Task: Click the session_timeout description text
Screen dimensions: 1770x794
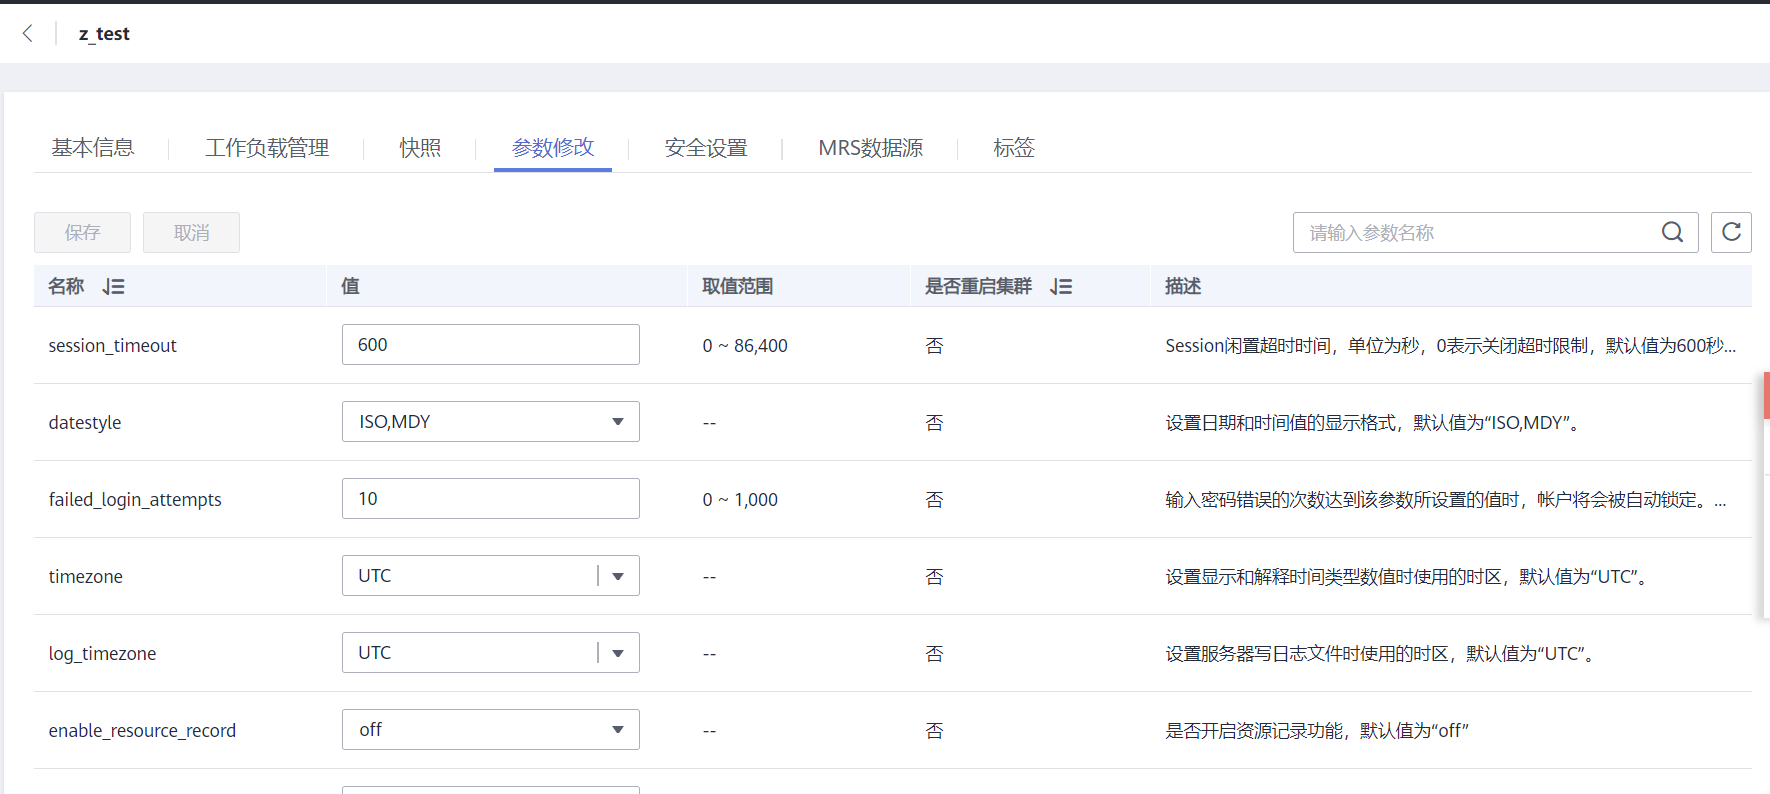Action: coord(1450,345)
